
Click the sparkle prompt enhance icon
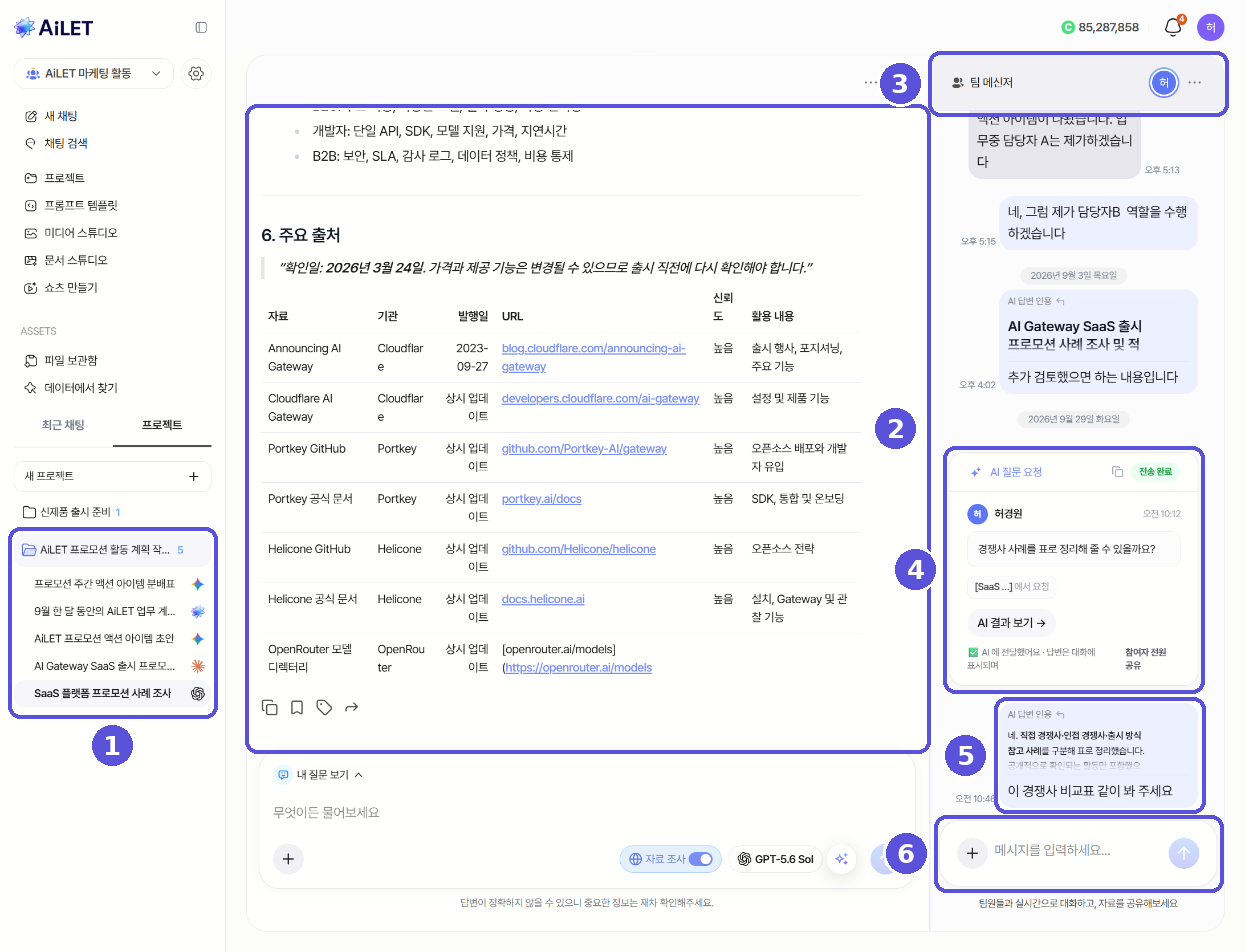click(x=842, y=858)
